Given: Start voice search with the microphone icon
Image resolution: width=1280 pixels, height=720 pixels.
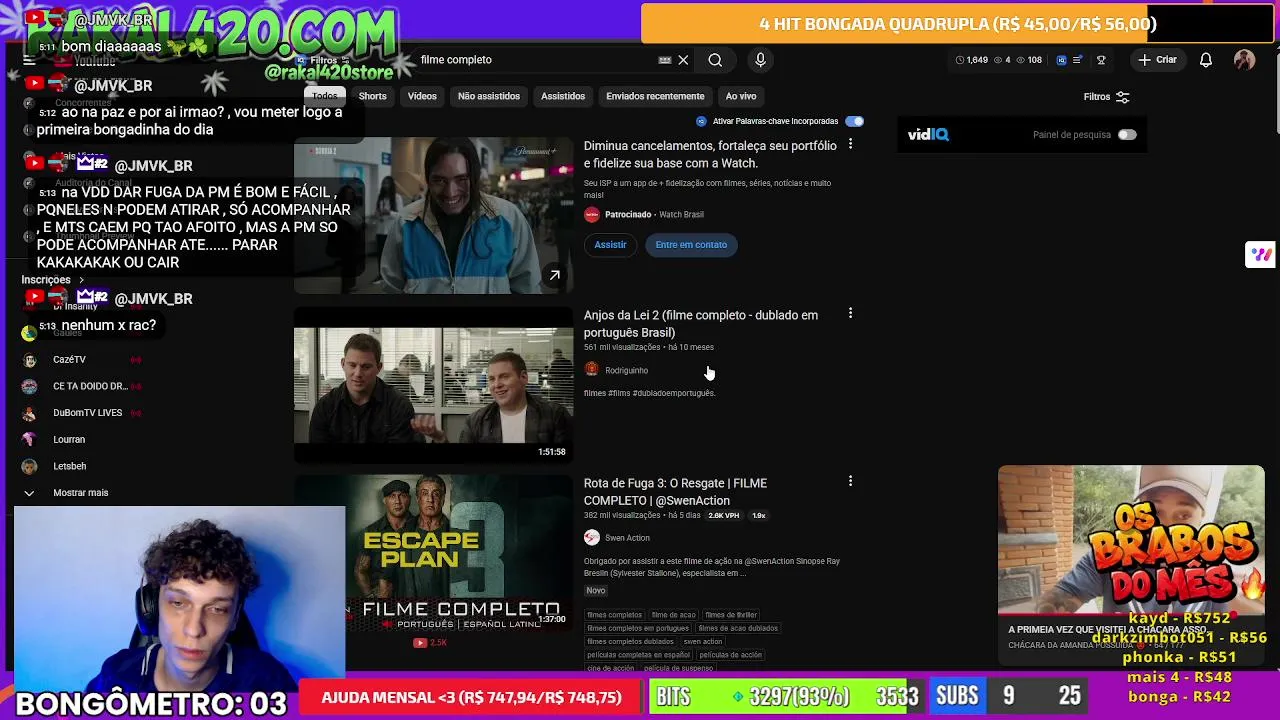Looking at the screenshot, I should pyautogui.click(x=760, y=60).
